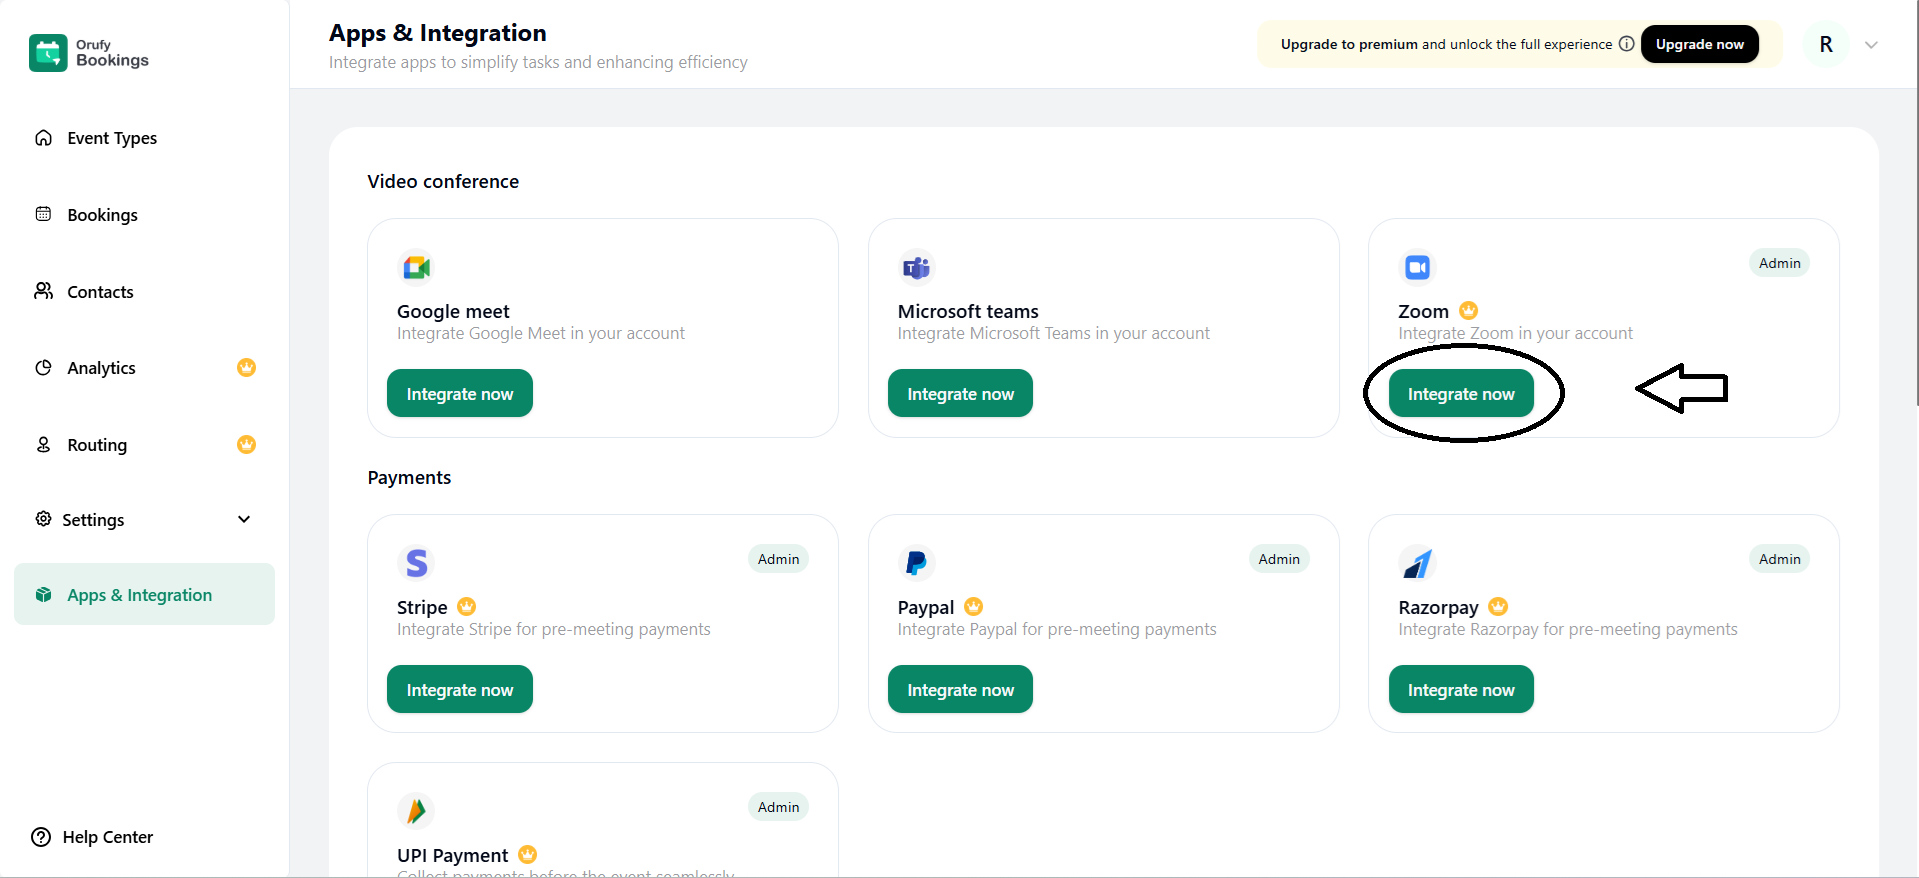Open the R profile avatar menu
Image resolution: width=1919 pixels, height=878 pixels.
pos(1826,45)
